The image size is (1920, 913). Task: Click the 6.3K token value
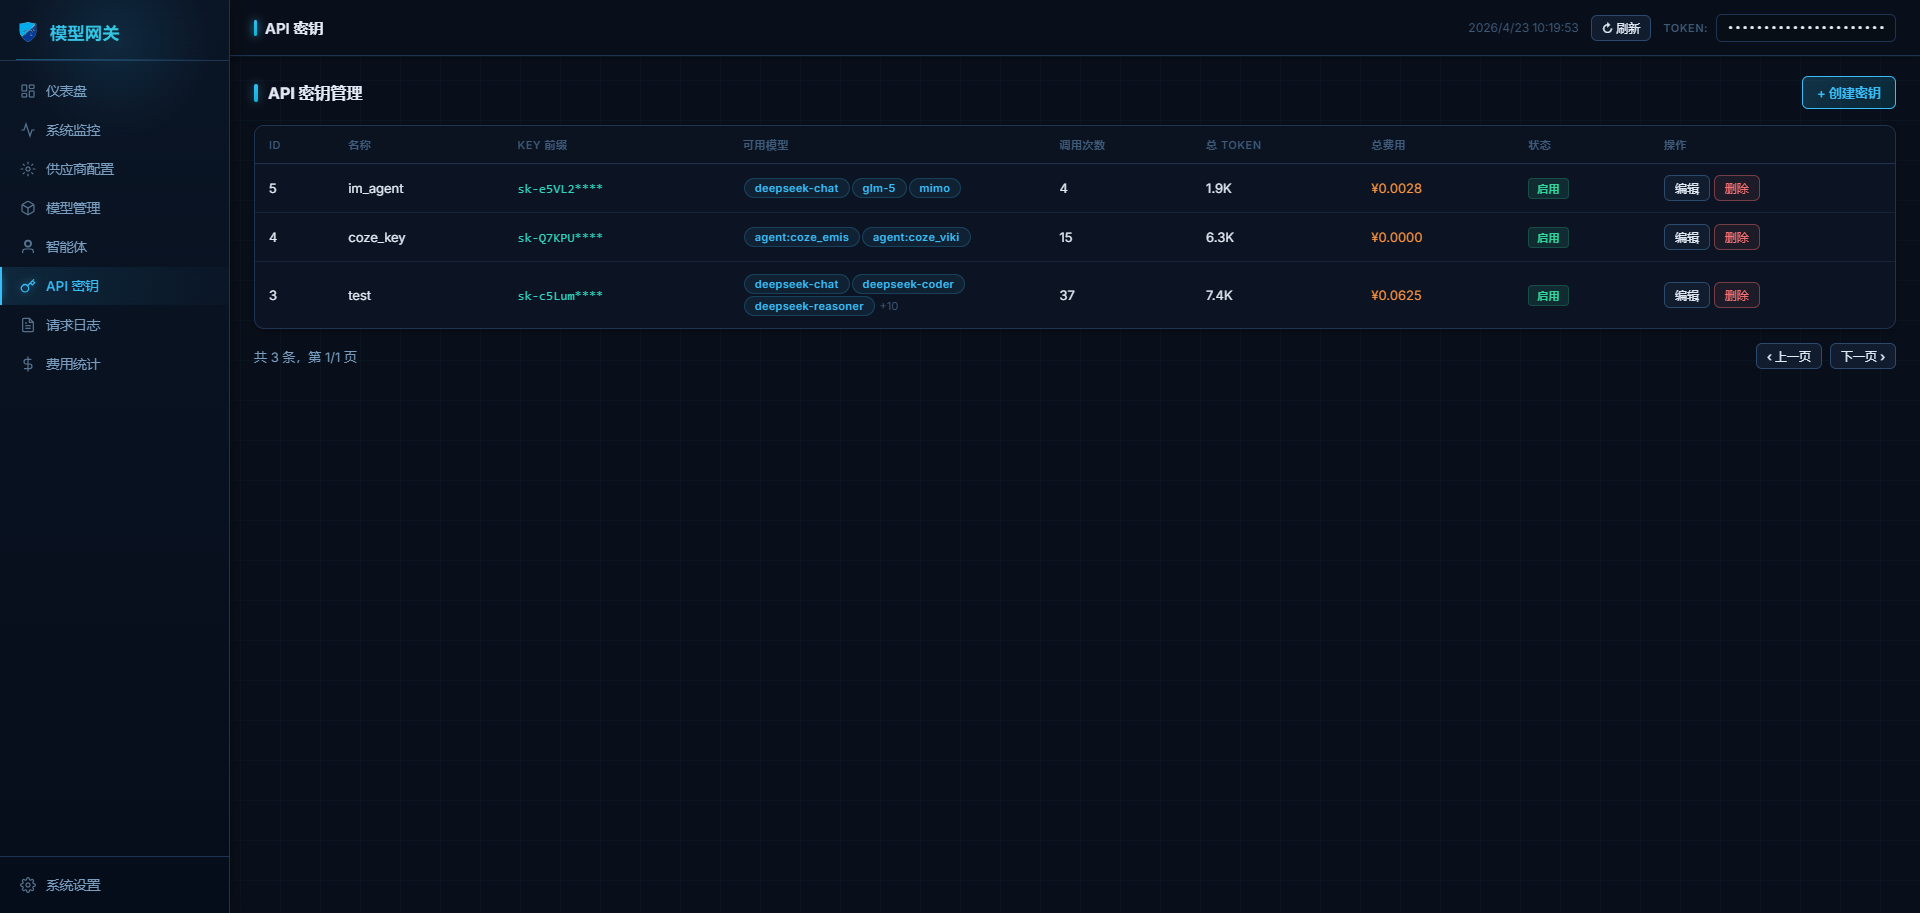click(x=1220, y=237)
